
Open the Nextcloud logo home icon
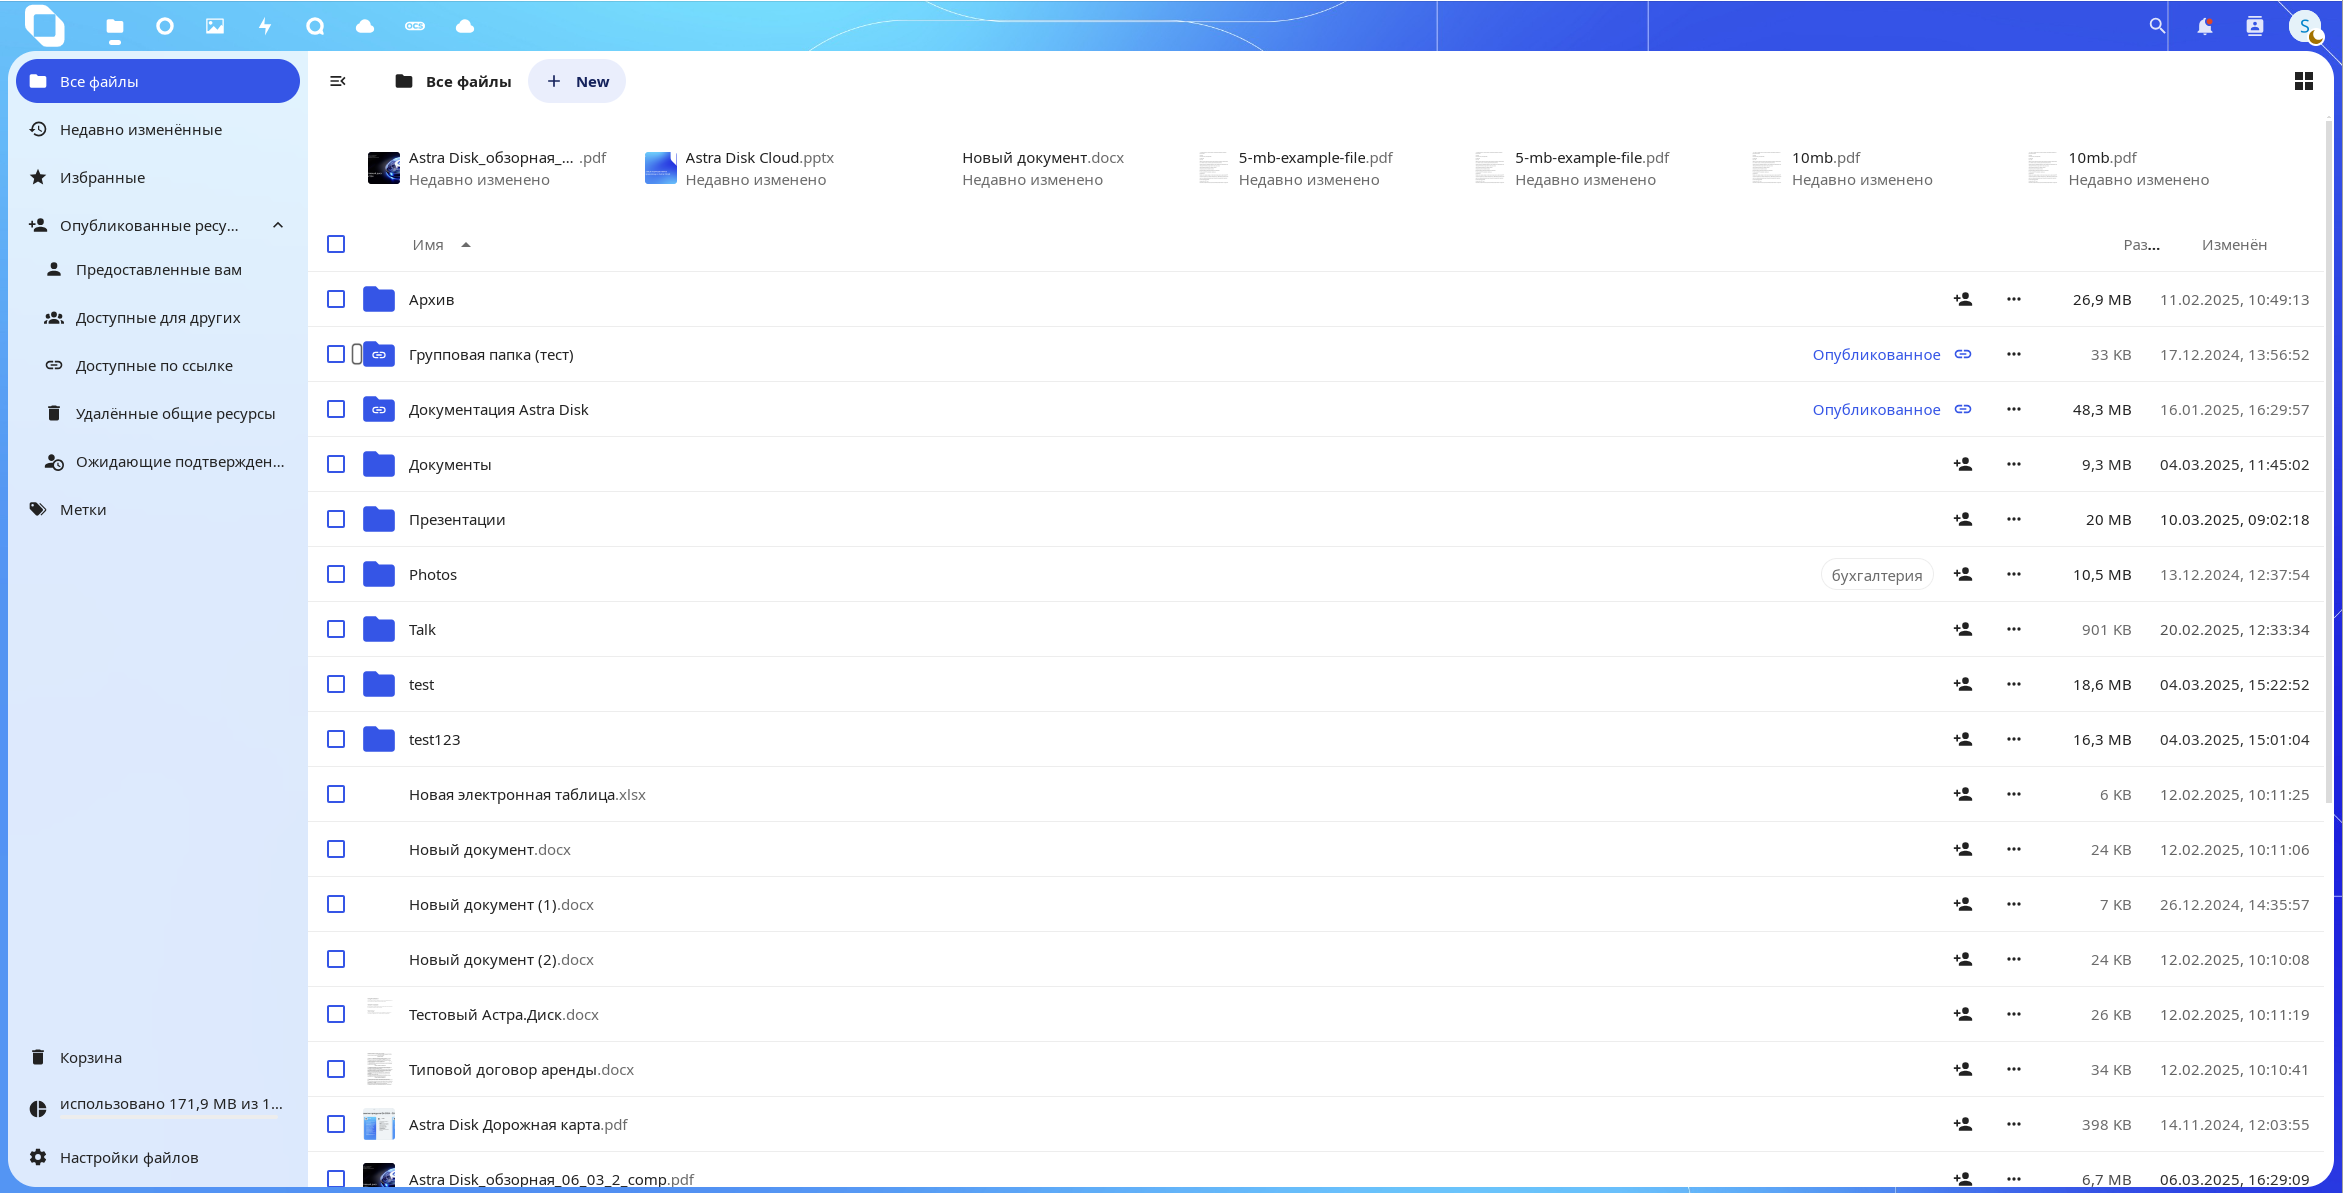coord(45,25)
